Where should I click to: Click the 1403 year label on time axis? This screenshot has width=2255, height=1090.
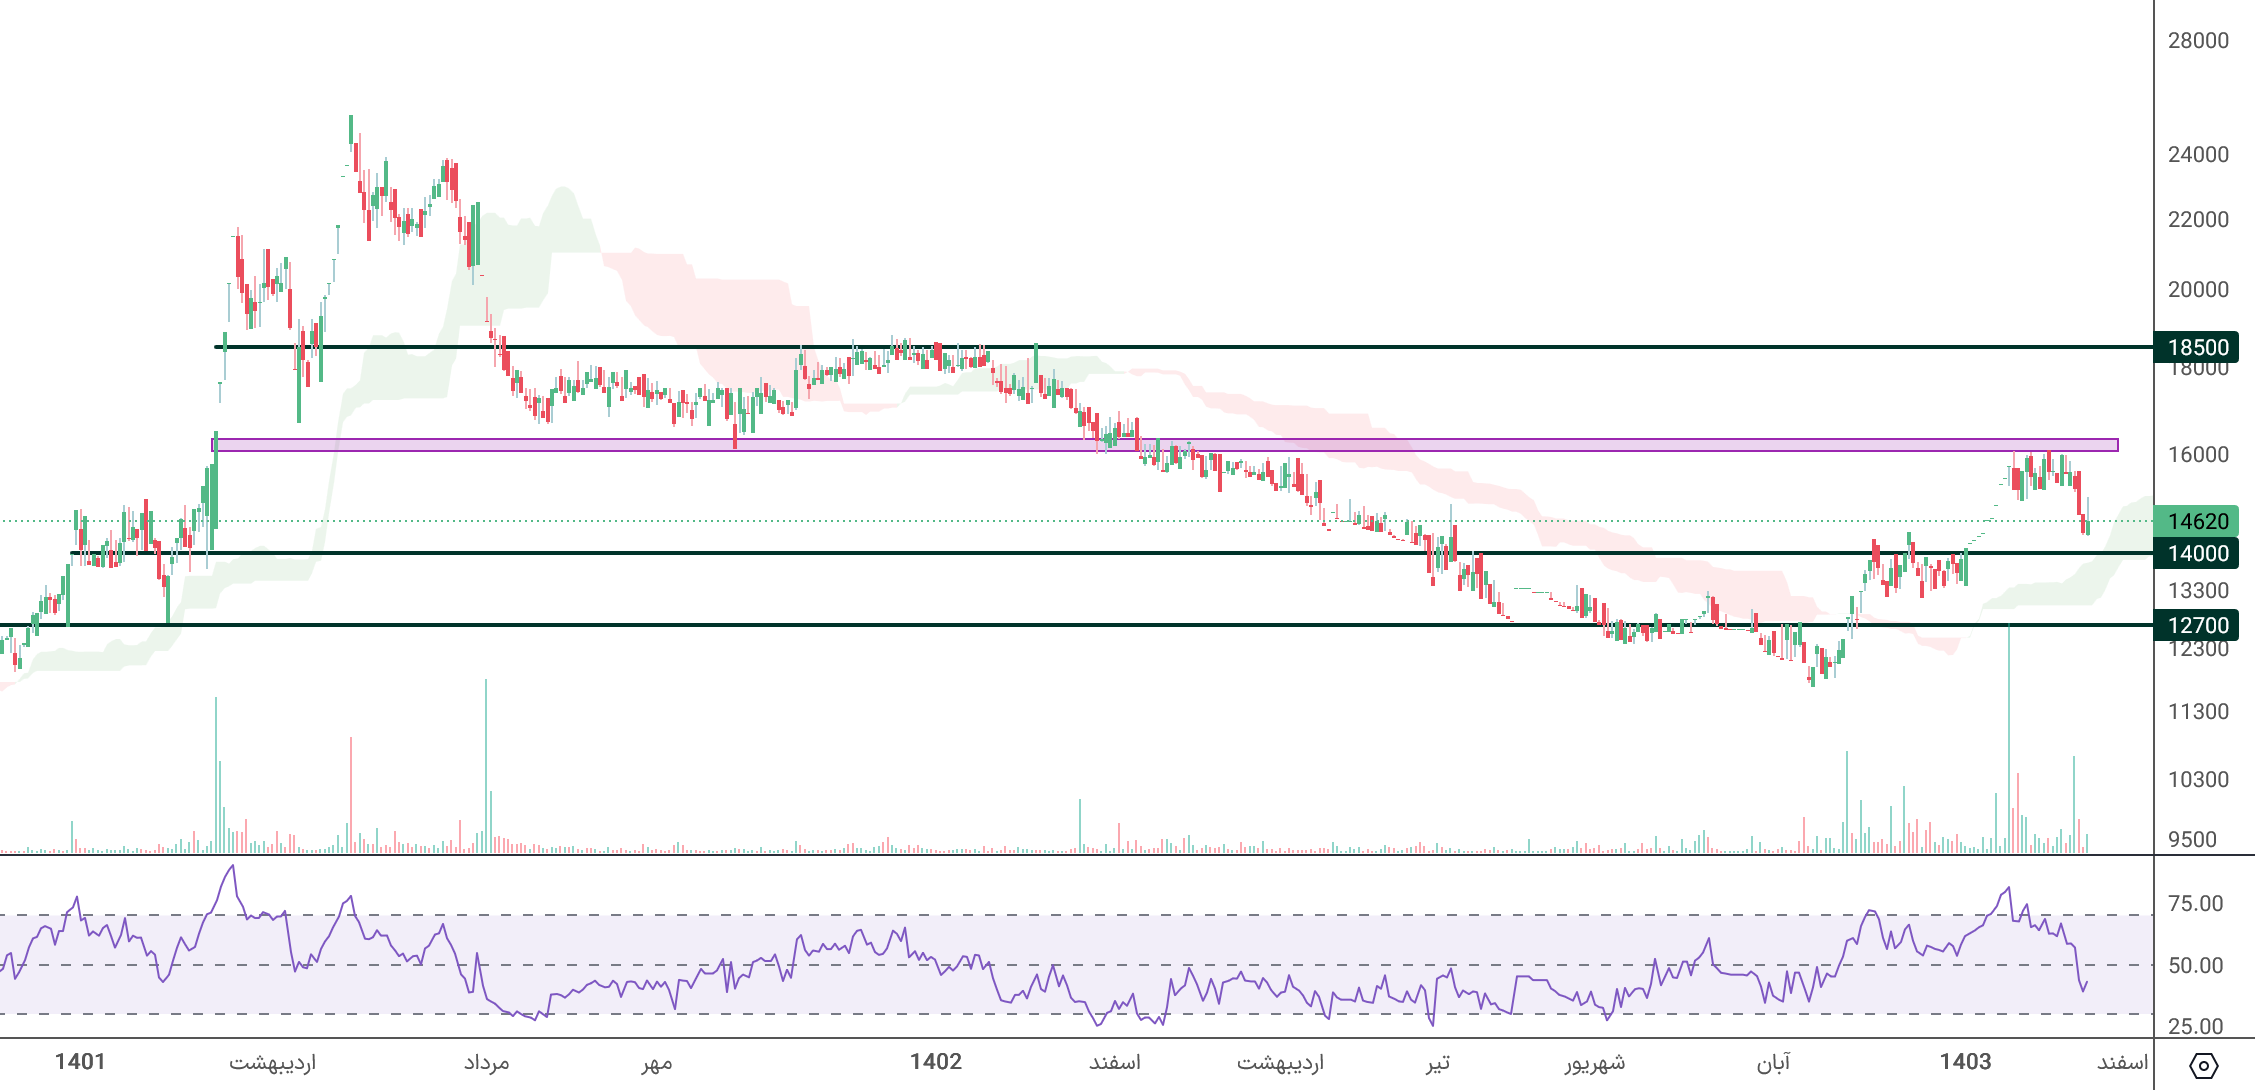(x=1966, y=1061)
